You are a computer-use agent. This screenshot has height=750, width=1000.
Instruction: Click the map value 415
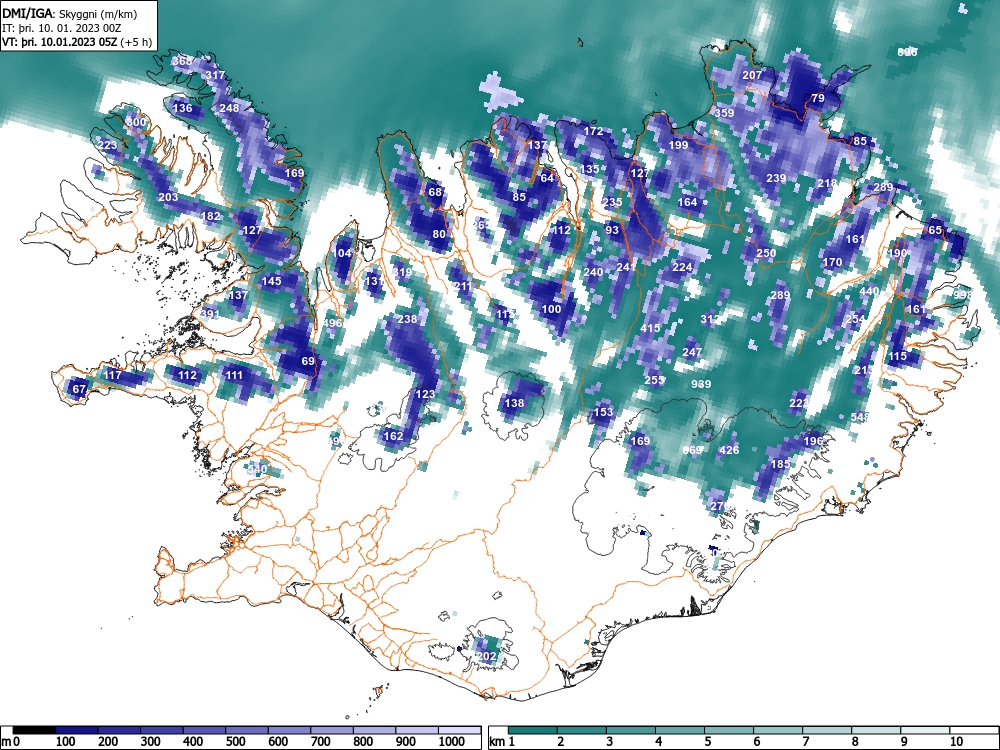pos(650,328)
